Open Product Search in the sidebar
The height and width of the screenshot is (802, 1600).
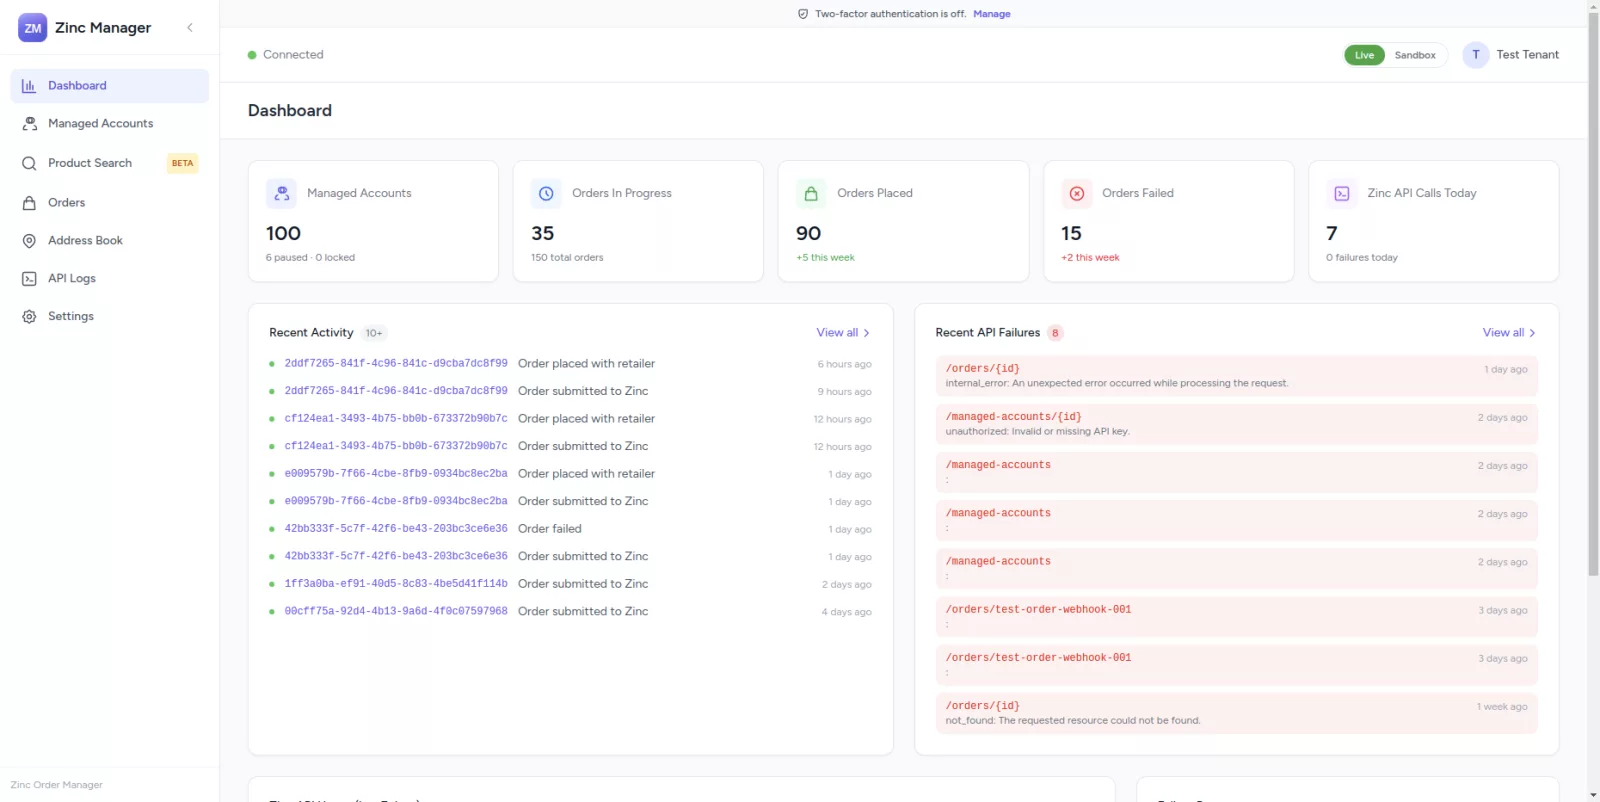pyautogui.click(x=110, y=163)
